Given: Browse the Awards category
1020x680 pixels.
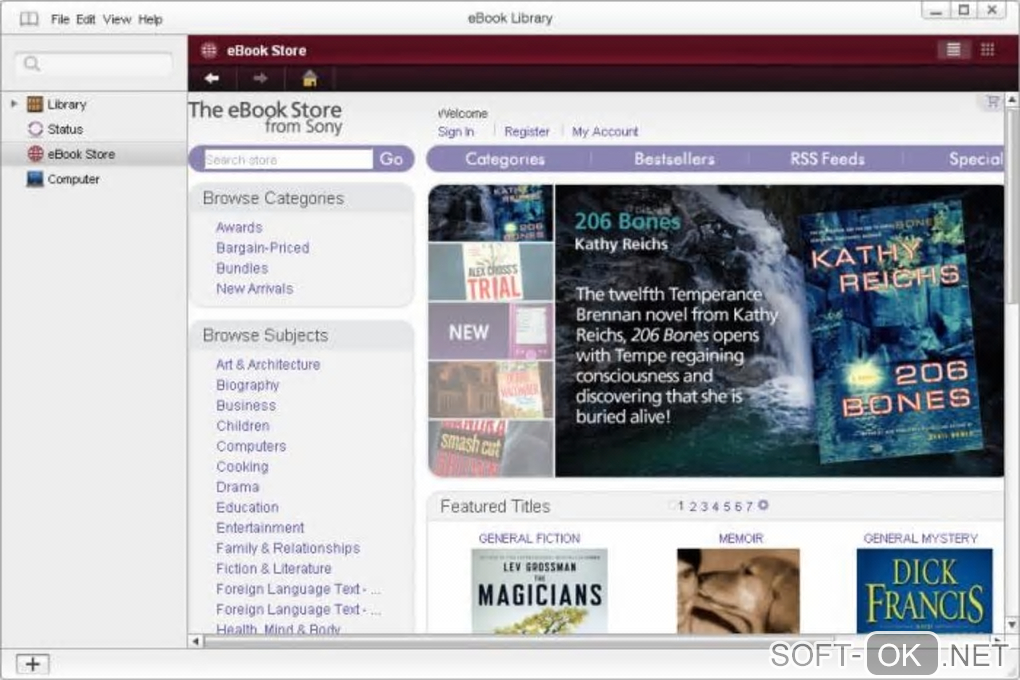Looking at the screenshot, I should [x=239, y=227].
